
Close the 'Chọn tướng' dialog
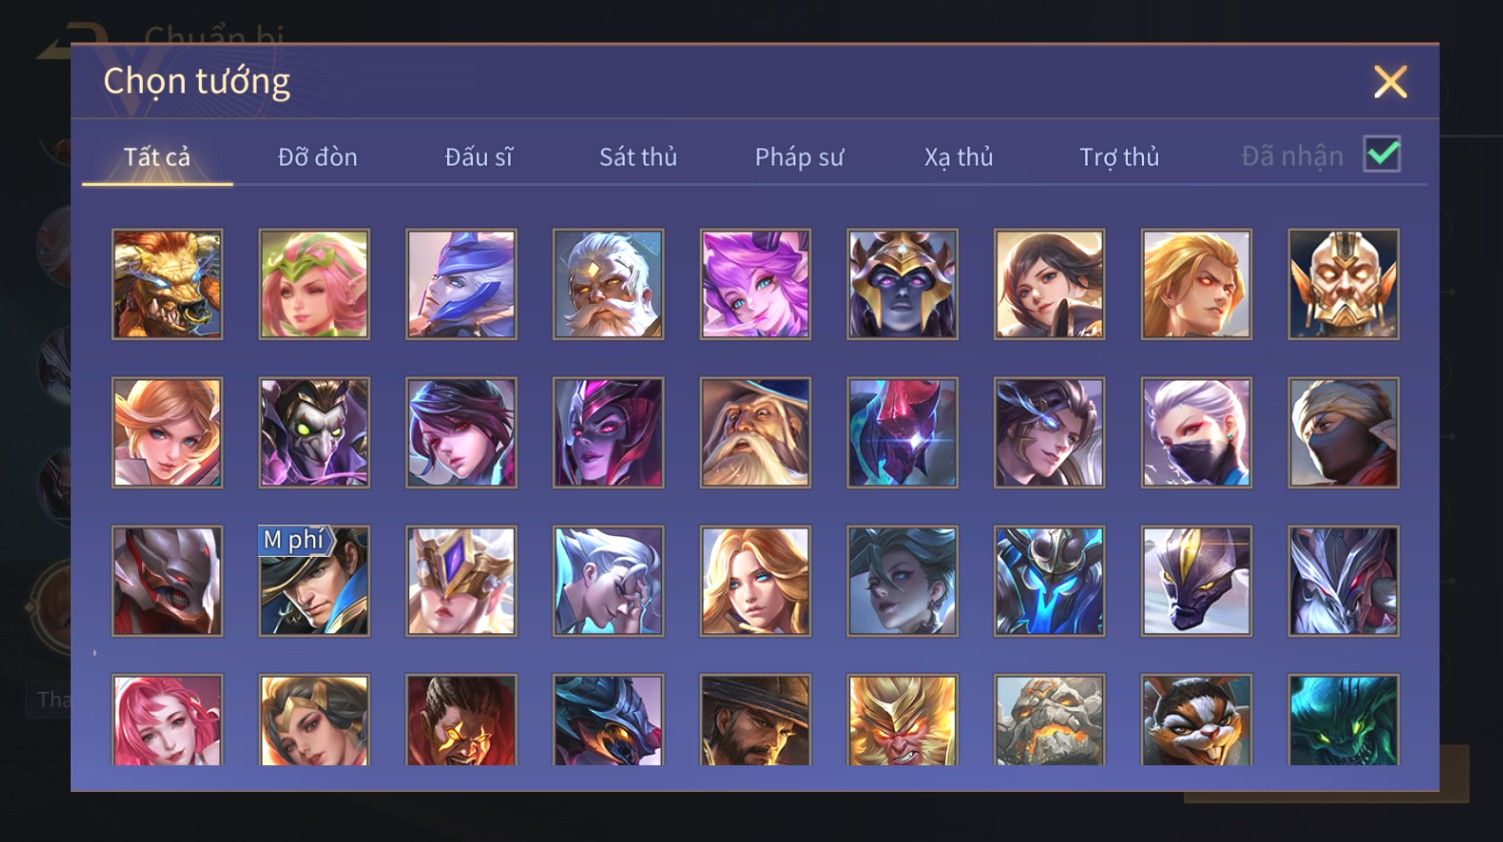[1390, 81]
